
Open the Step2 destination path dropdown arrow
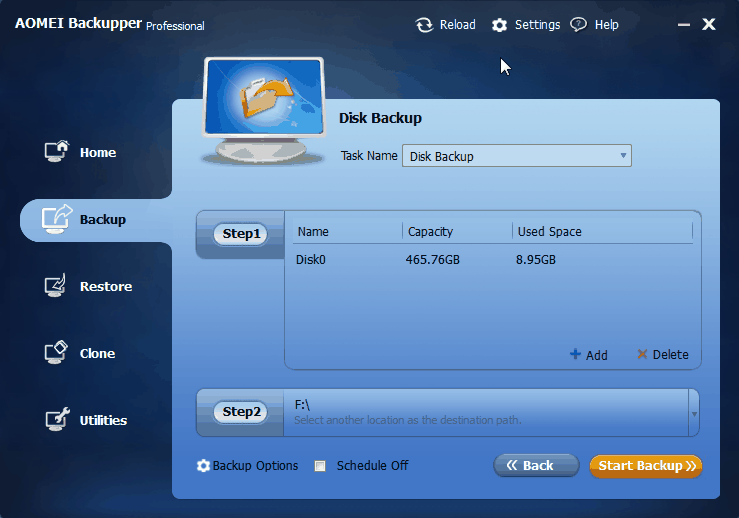(x=694, y=413)
